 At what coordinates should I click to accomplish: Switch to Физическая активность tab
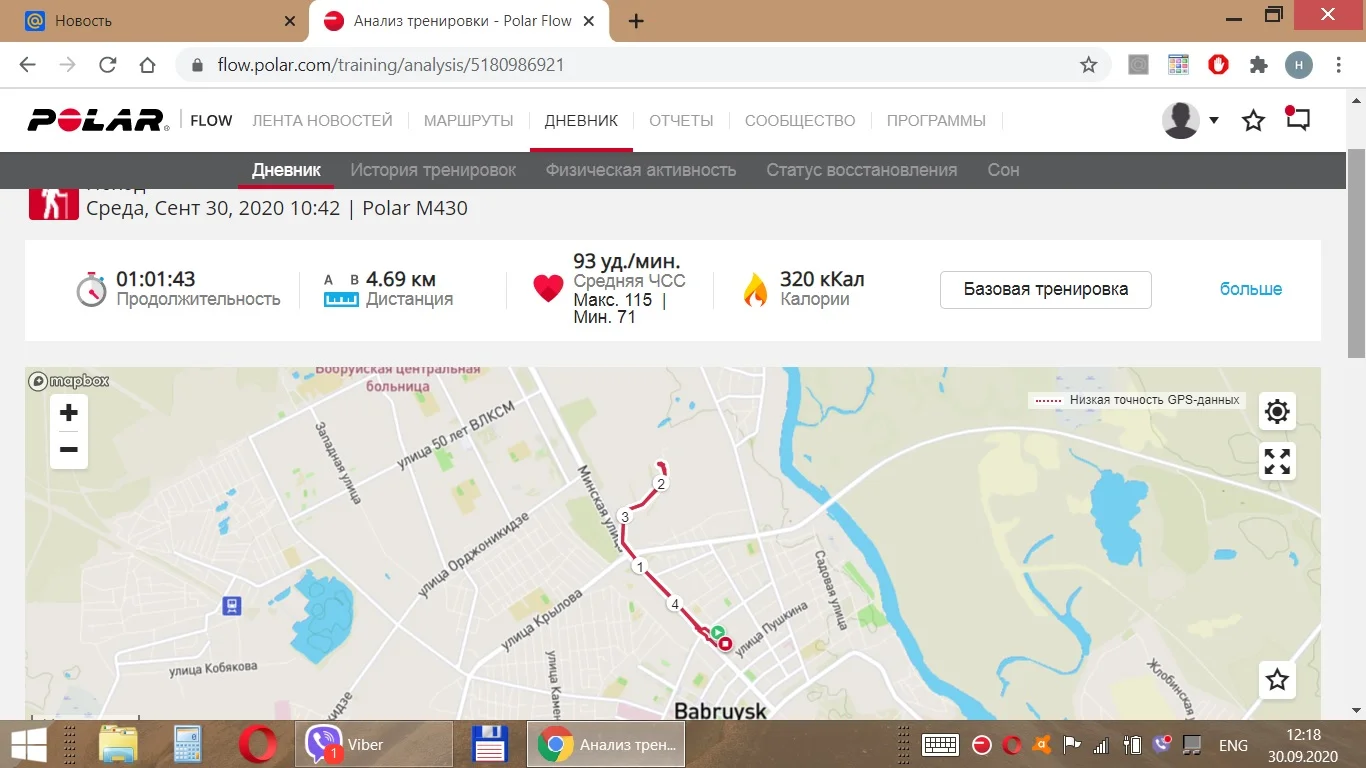point(641,170)
